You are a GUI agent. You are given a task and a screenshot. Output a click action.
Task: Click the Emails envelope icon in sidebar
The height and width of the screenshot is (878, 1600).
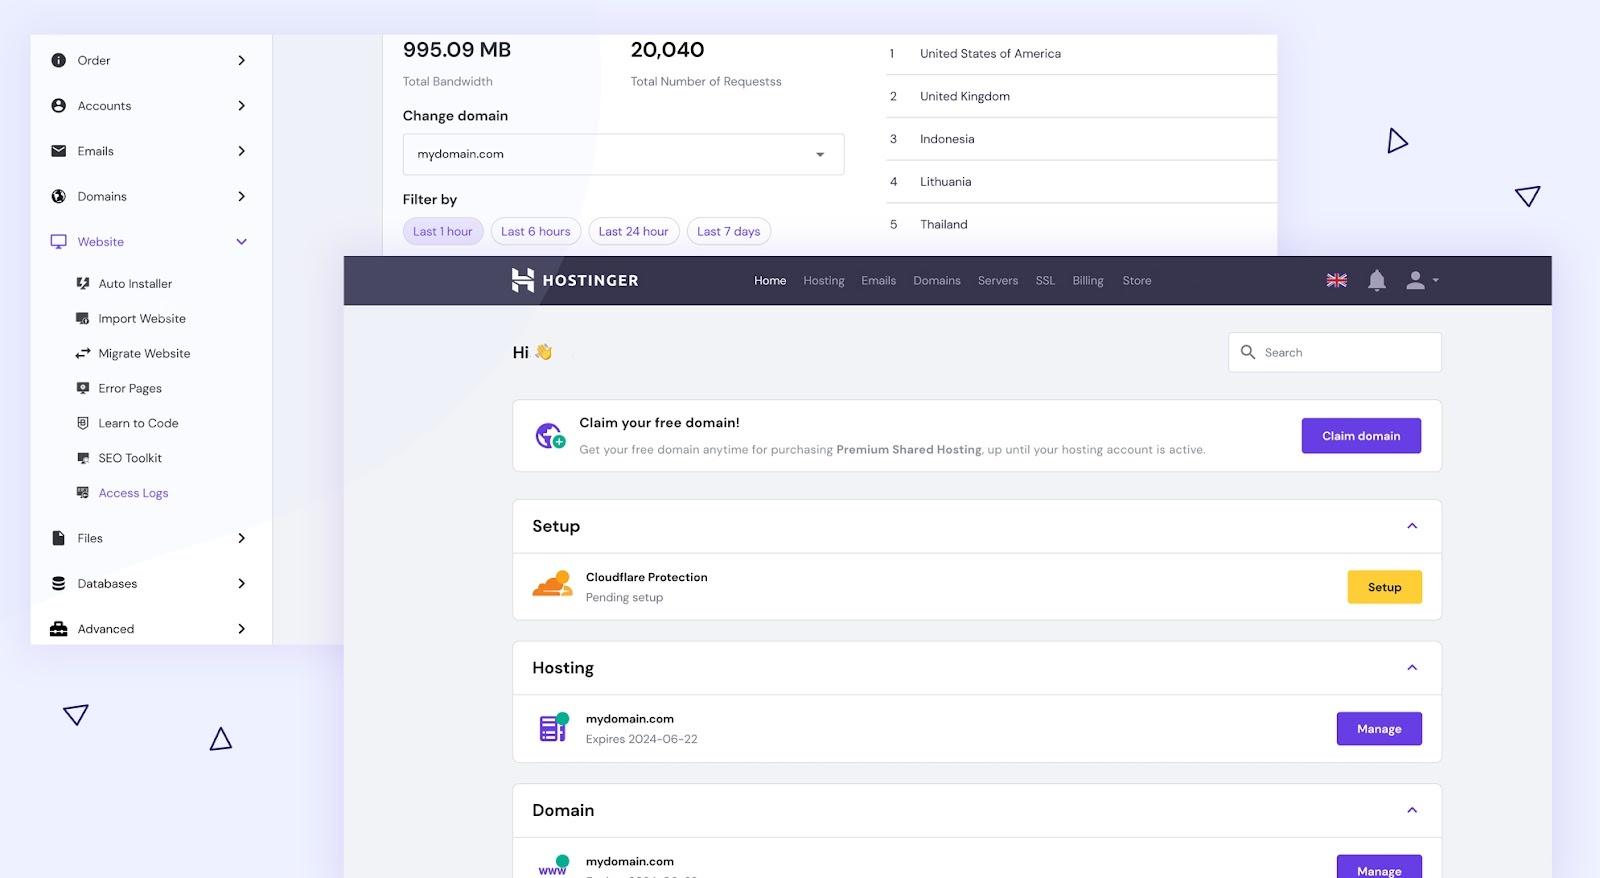pyautogui.click(x=58, y=151)
